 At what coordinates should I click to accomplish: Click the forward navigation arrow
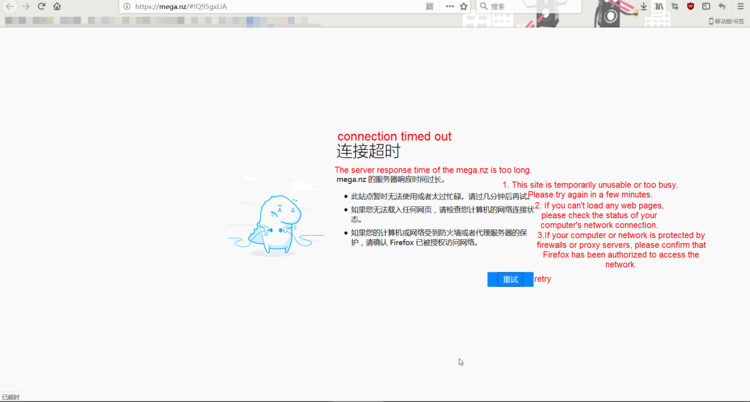26,6
